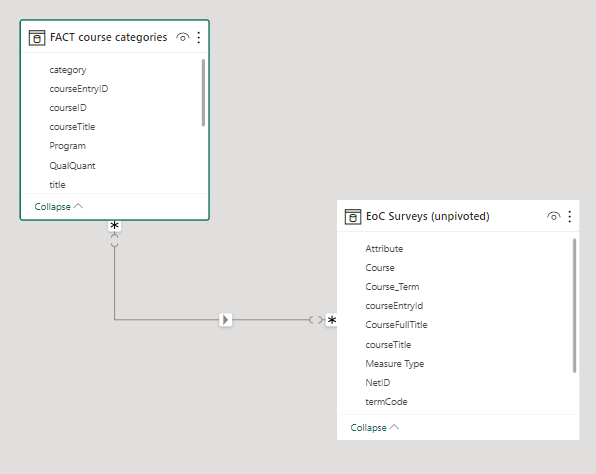Collapse the FACT course categories table

(59, 206)
